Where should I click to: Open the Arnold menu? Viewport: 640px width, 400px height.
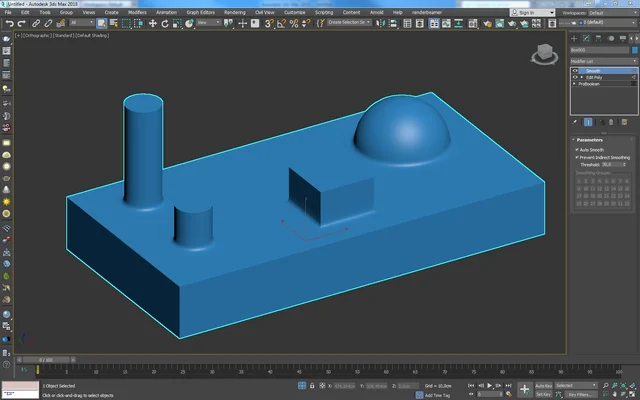coord(376,12)
